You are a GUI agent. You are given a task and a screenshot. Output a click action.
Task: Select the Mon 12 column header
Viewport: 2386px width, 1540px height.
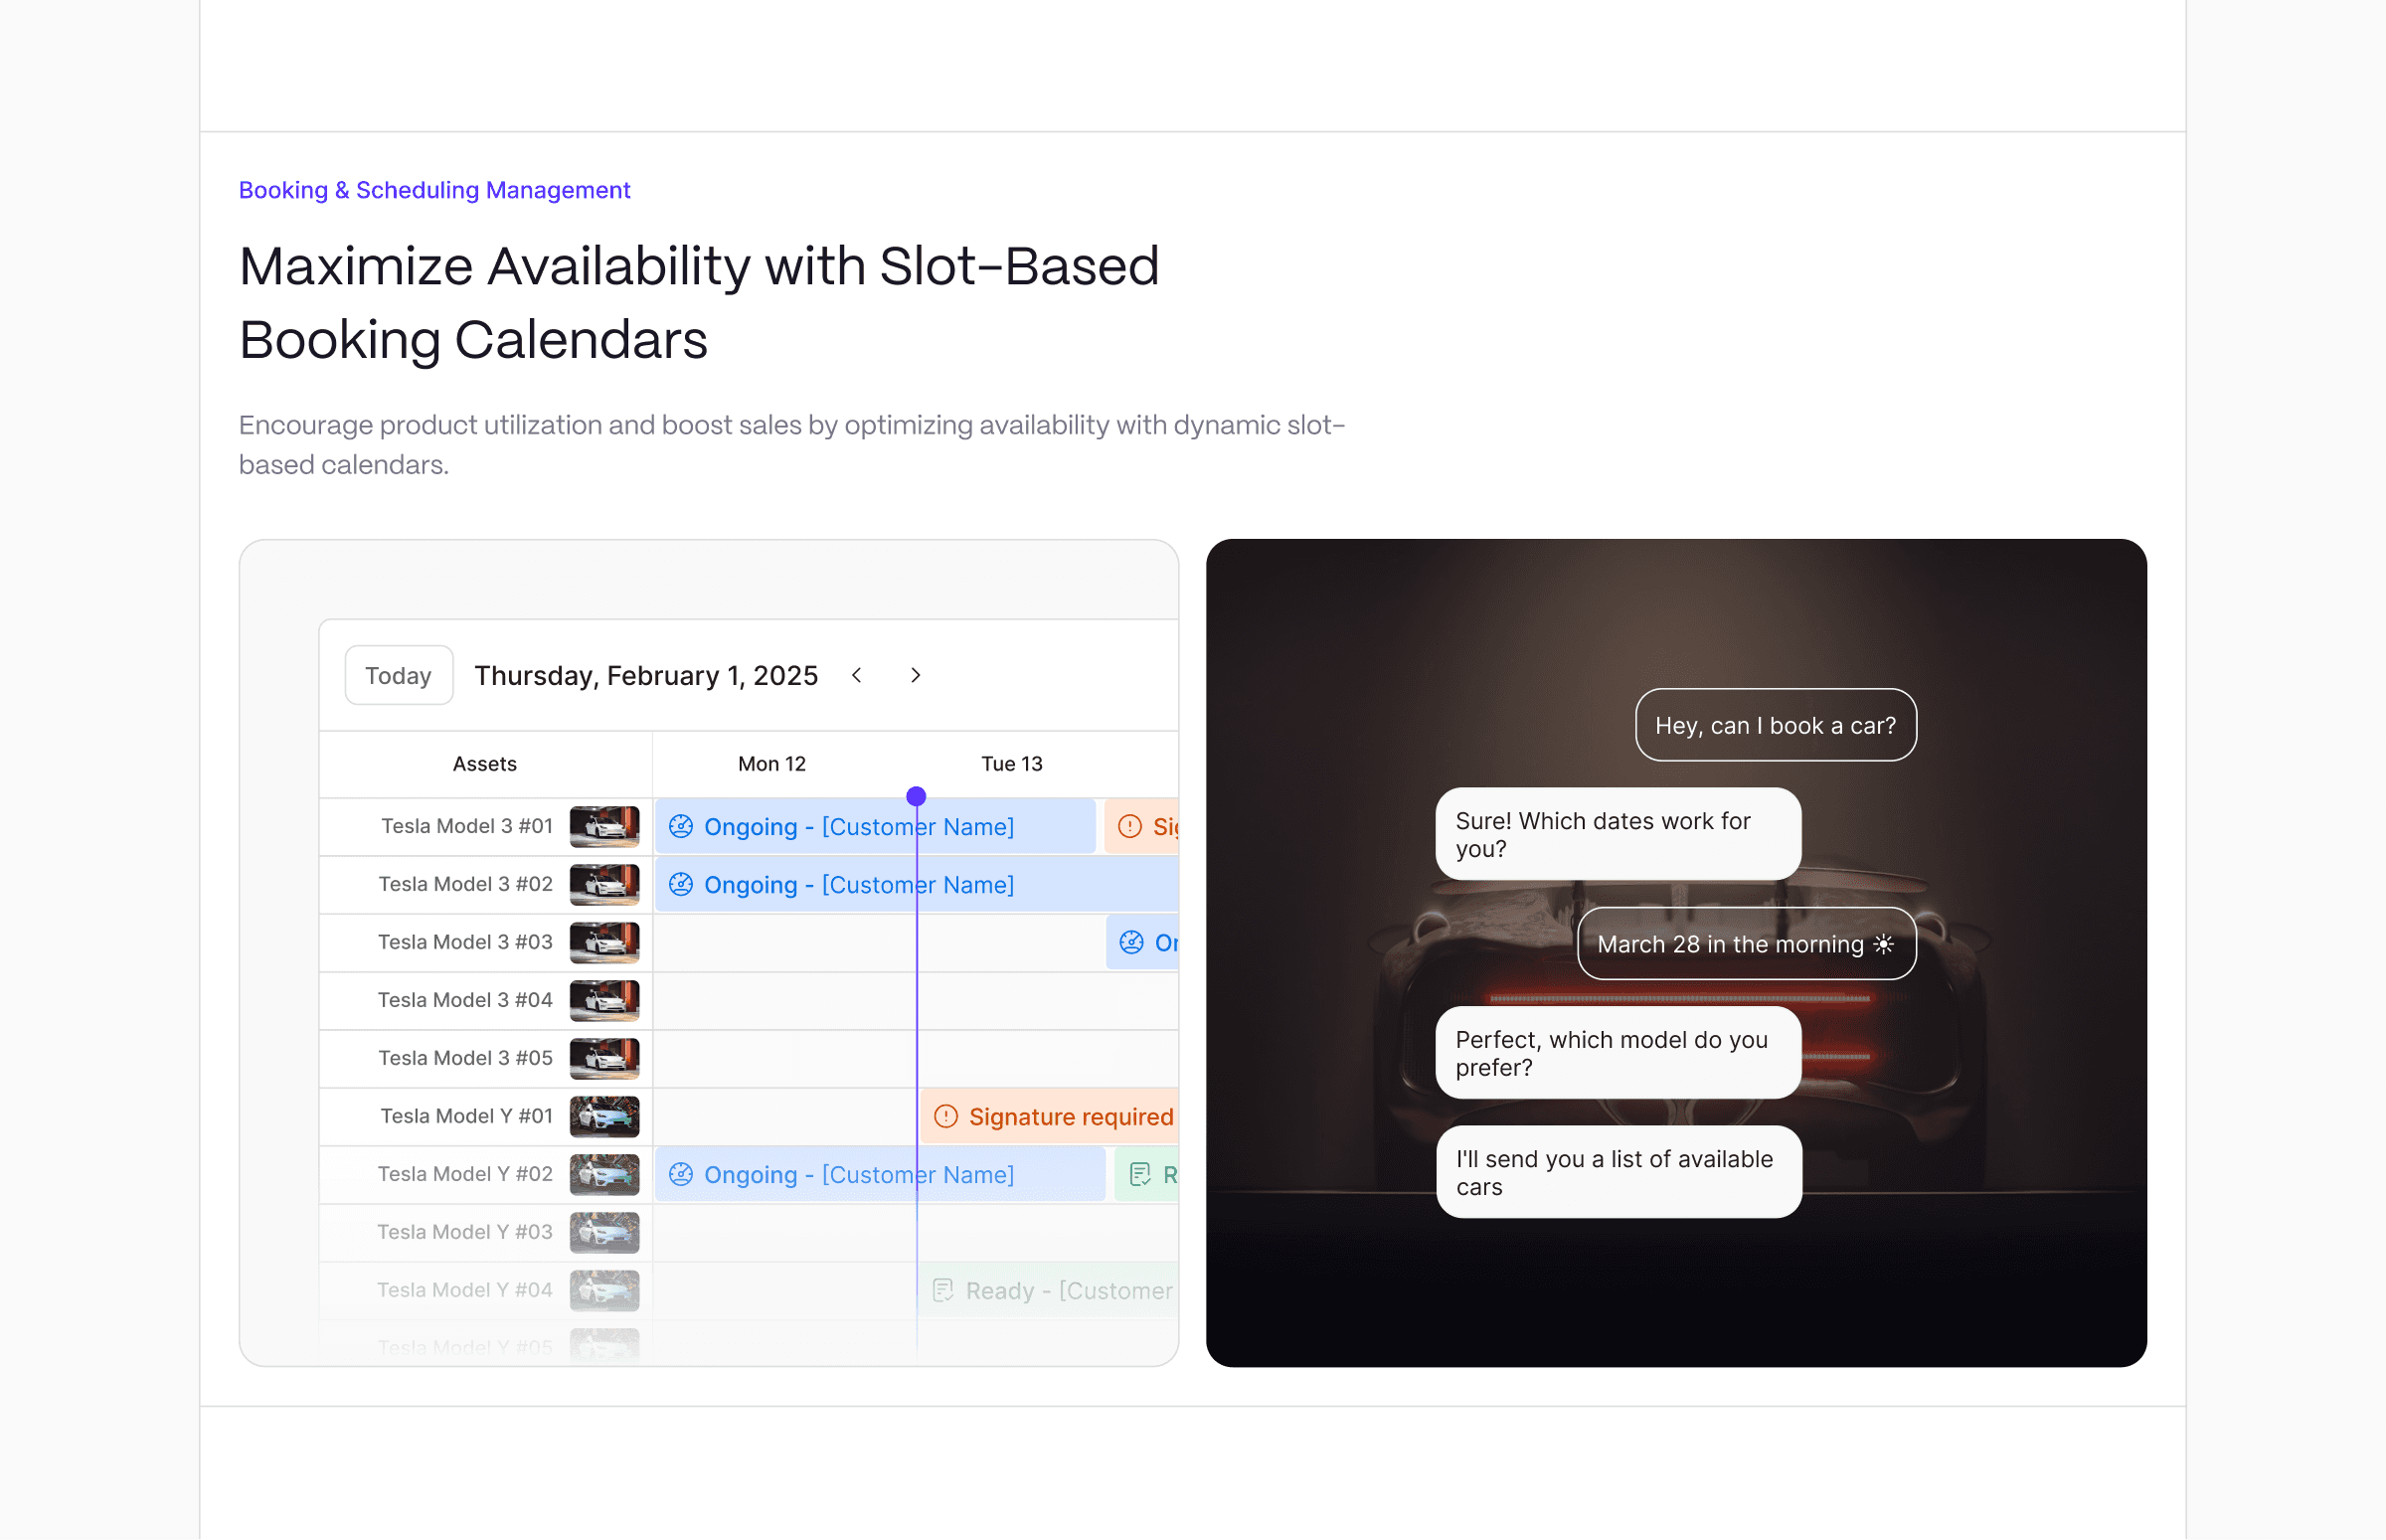click(x=772, y=764)
